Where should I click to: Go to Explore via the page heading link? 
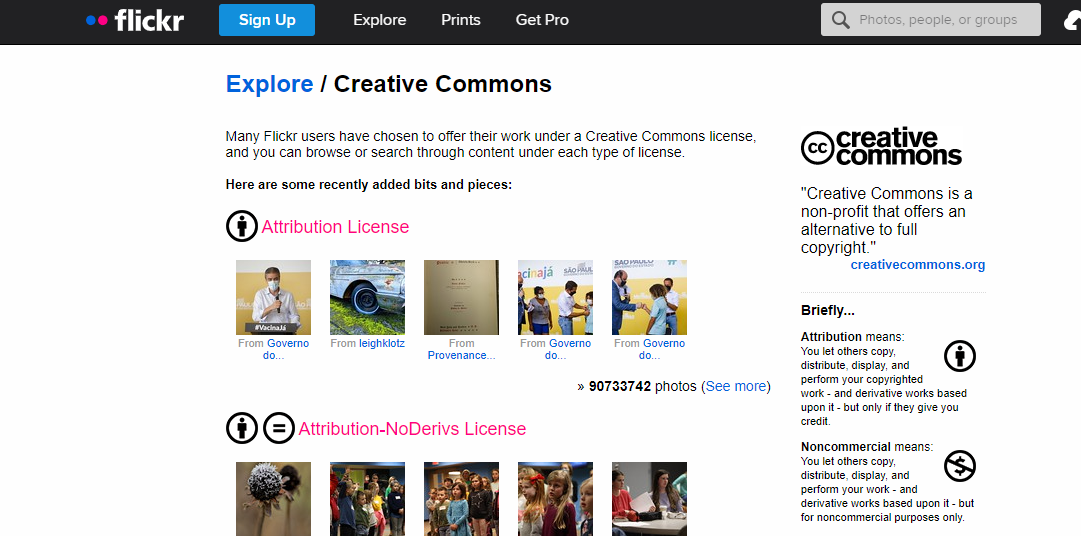coord(270,84)
